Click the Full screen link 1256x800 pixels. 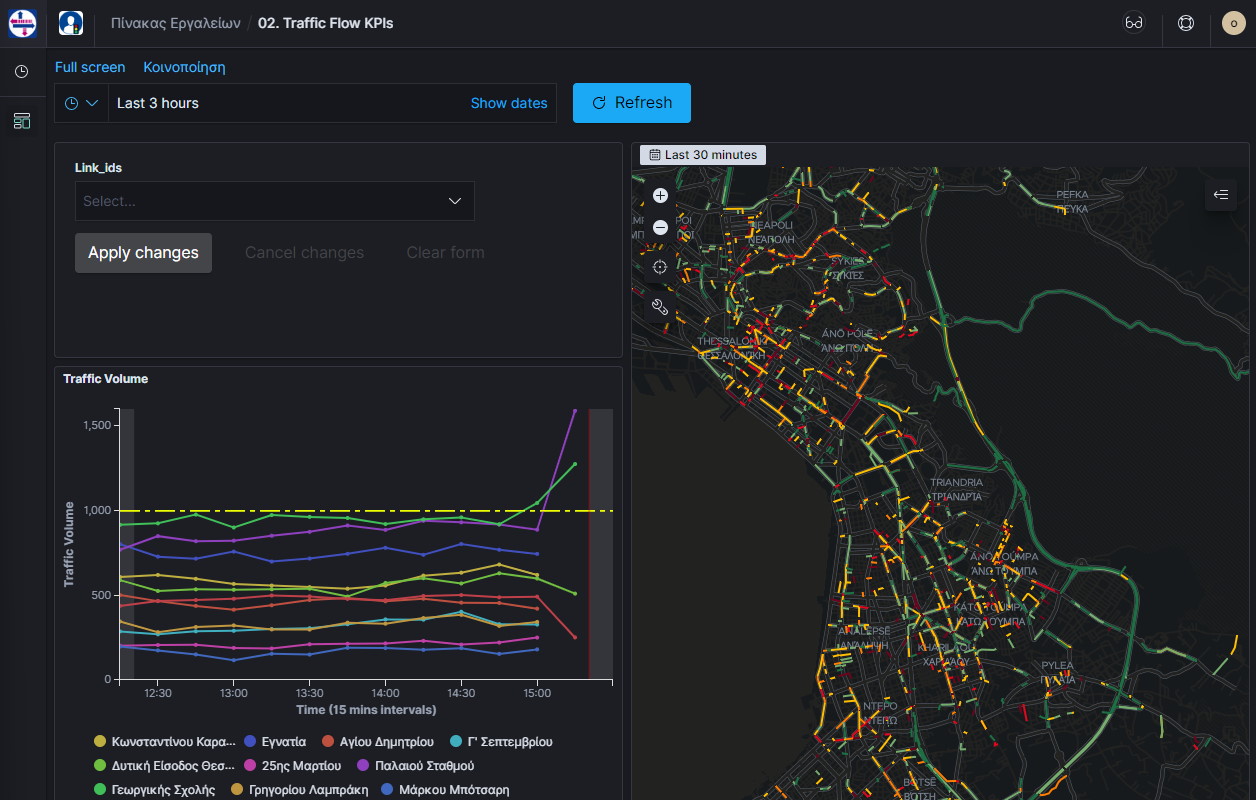click(x=90, y=67)
